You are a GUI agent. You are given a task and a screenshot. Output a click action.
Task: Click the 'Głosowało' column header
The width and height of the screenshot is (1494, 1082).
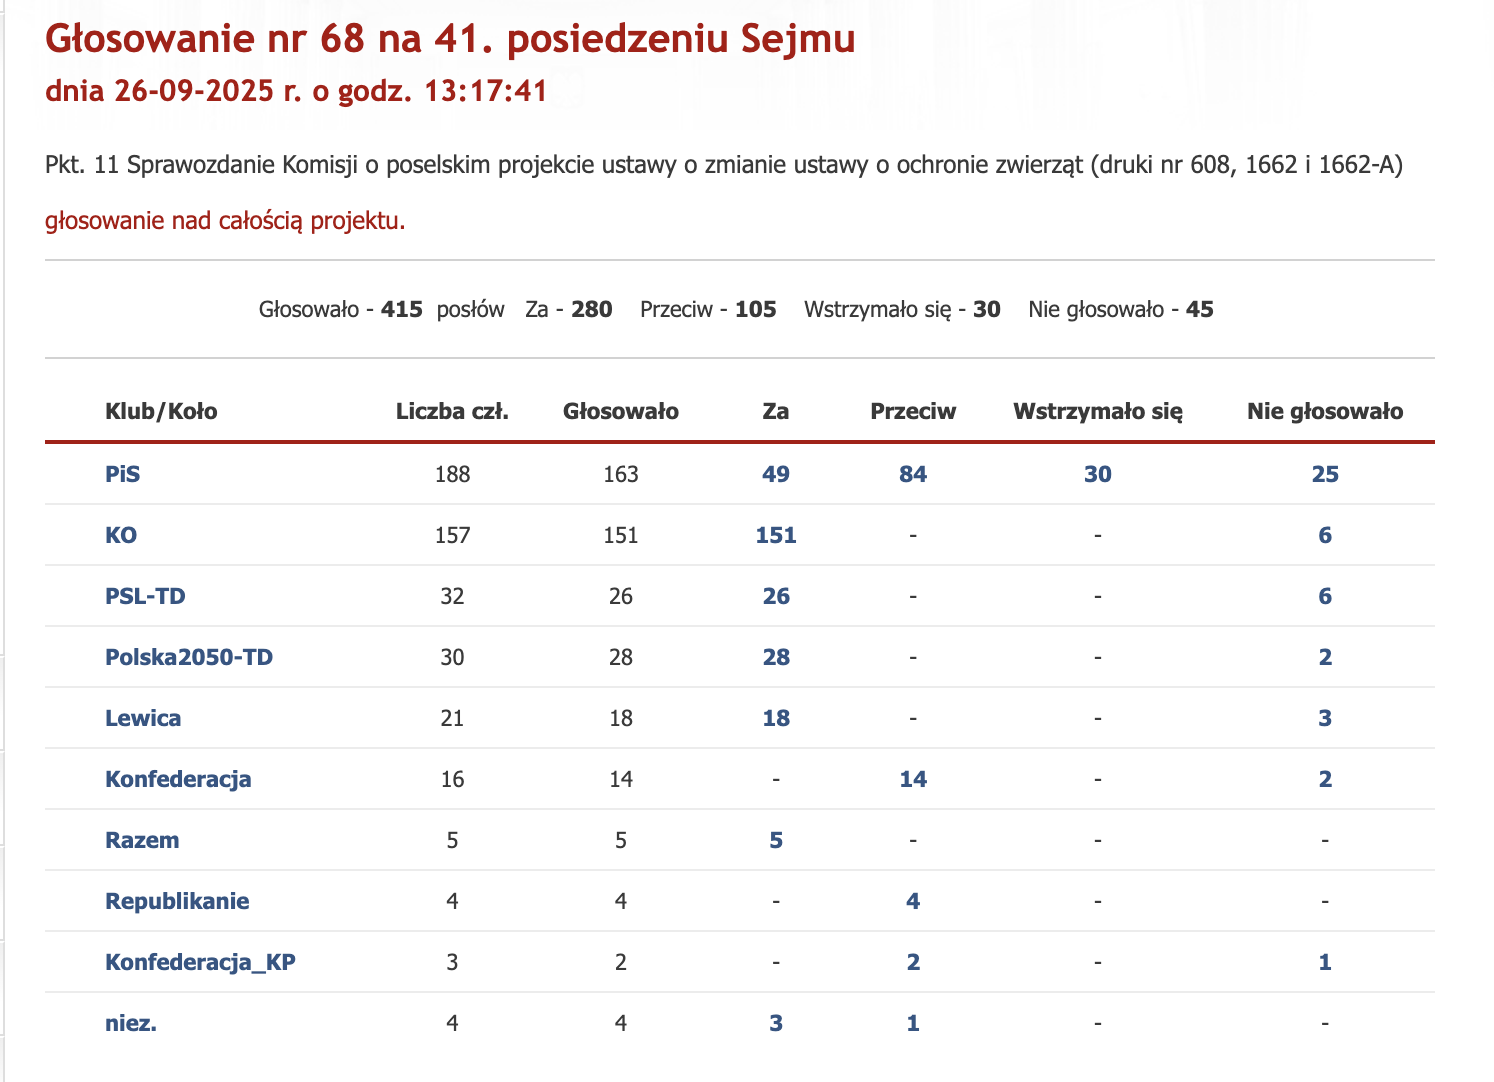click(x=621, y=411)
